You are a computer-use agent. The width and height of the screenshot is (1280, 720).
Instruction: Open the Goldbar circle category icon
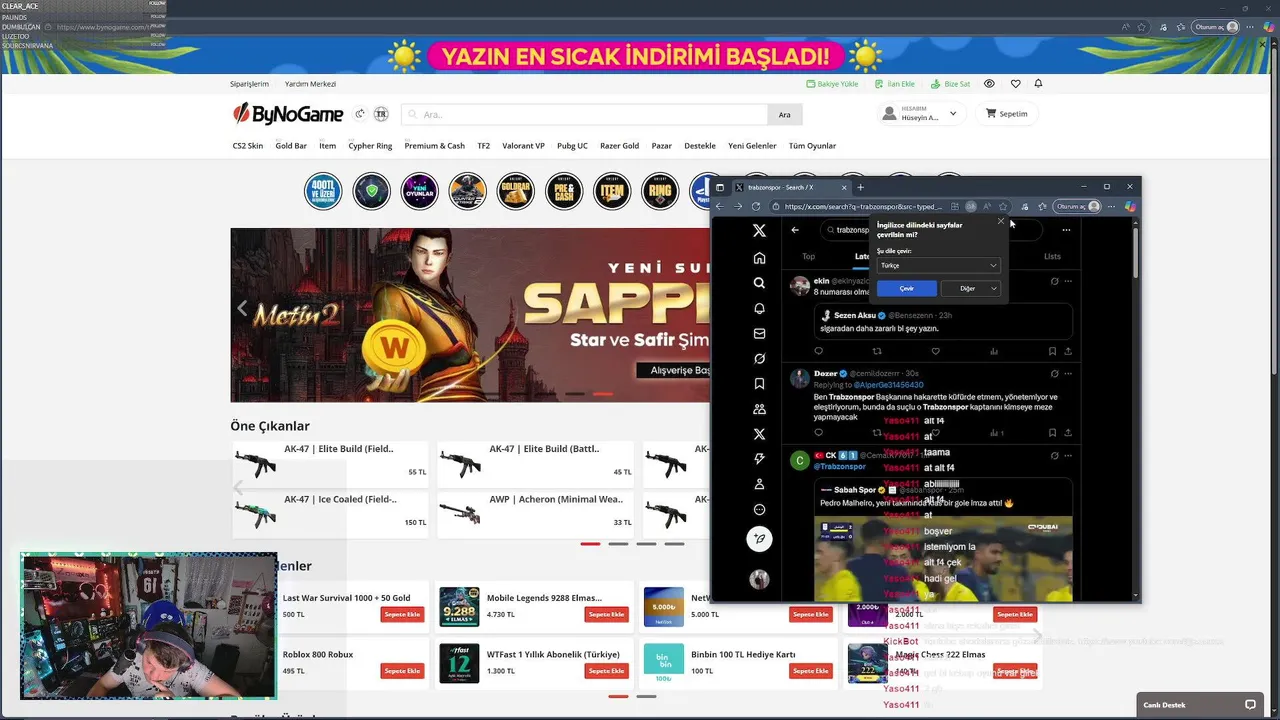[516, 191]
